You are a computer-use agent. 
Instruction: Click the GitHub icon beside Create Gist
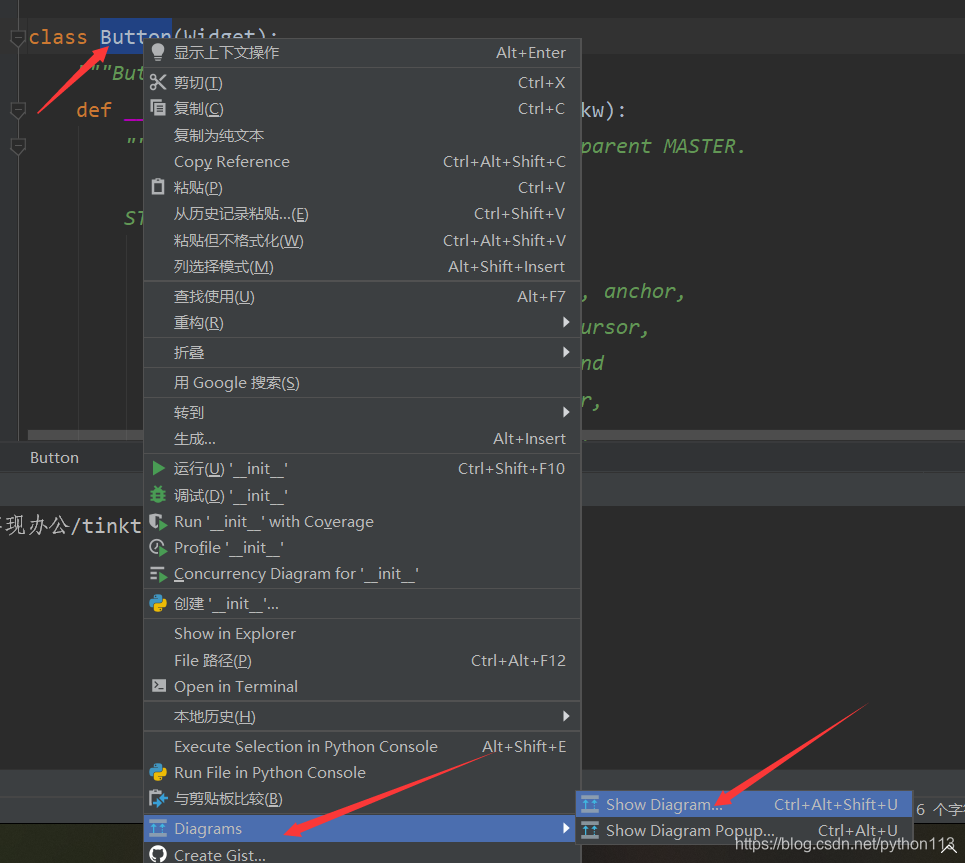pyautogui.click(x=158, y=854)
